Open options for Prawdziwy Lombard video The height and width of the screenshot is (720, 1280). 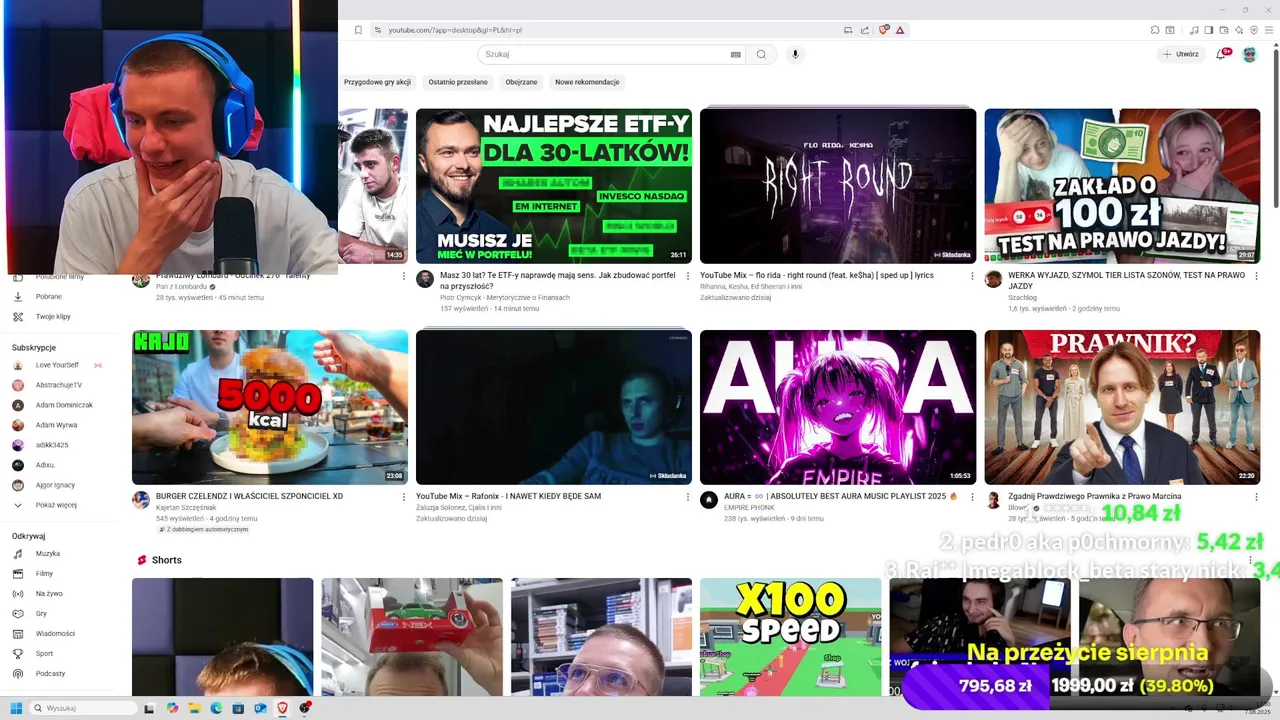tap(404, 276)
